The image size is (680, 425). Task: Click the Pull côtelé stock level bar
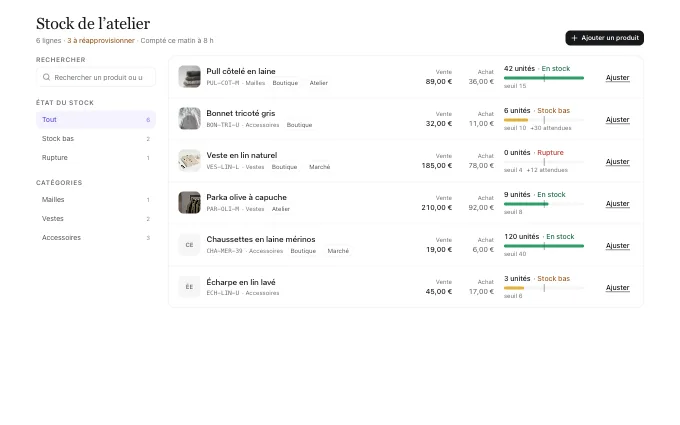click(544, 78)
